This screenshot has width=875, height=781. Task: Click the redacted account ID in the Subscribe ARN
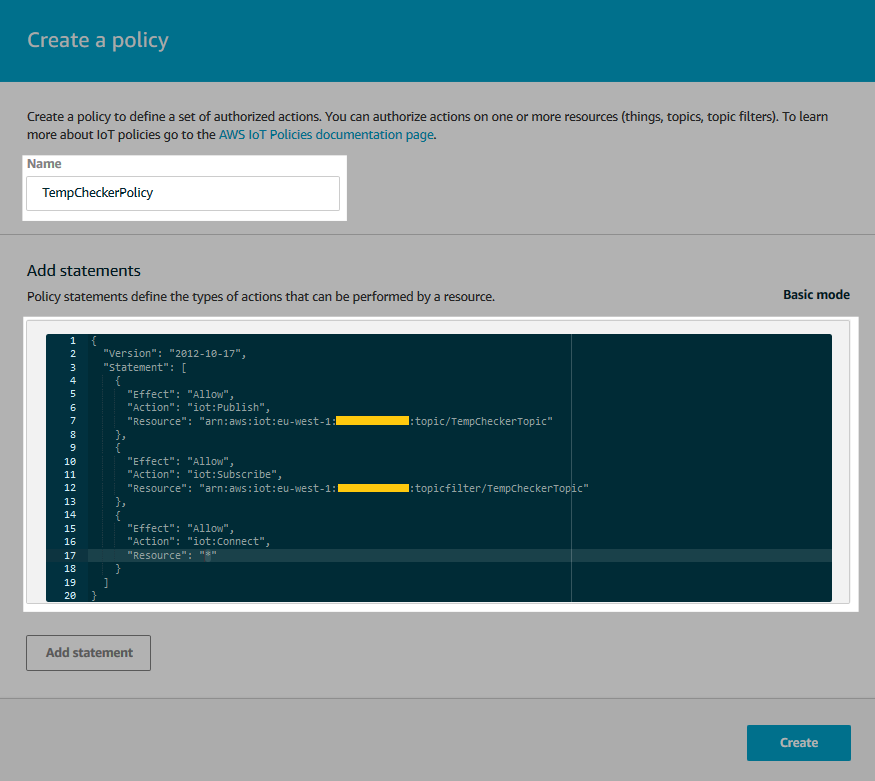pos(372,487)
